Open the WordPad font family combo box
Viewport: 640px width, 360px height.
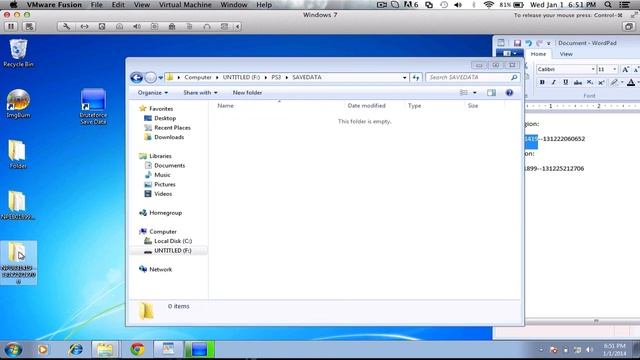(x=565, y=69)
